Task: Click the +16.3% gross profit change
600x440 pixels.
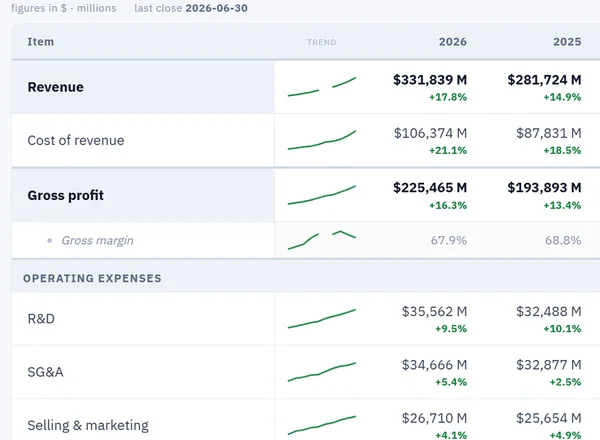Action: [x=448, y=205]
